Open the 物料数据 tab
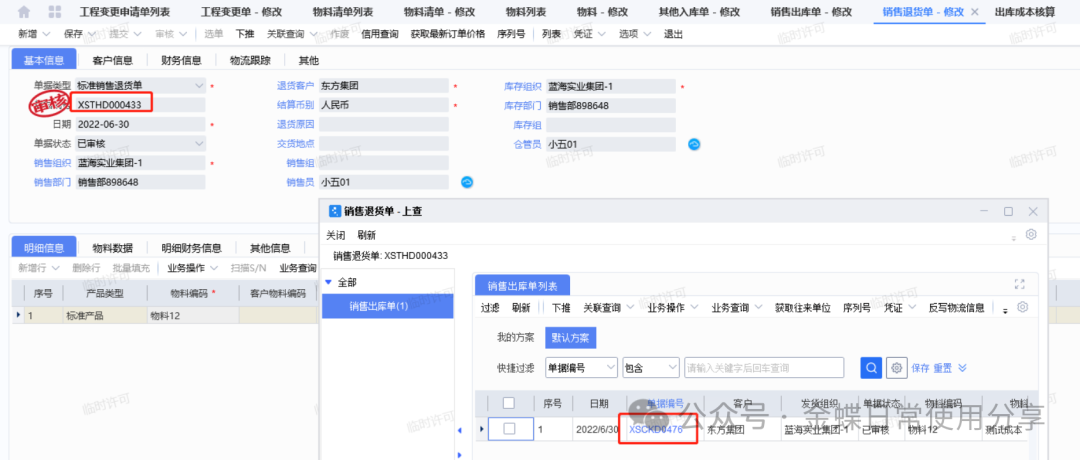 112,248
